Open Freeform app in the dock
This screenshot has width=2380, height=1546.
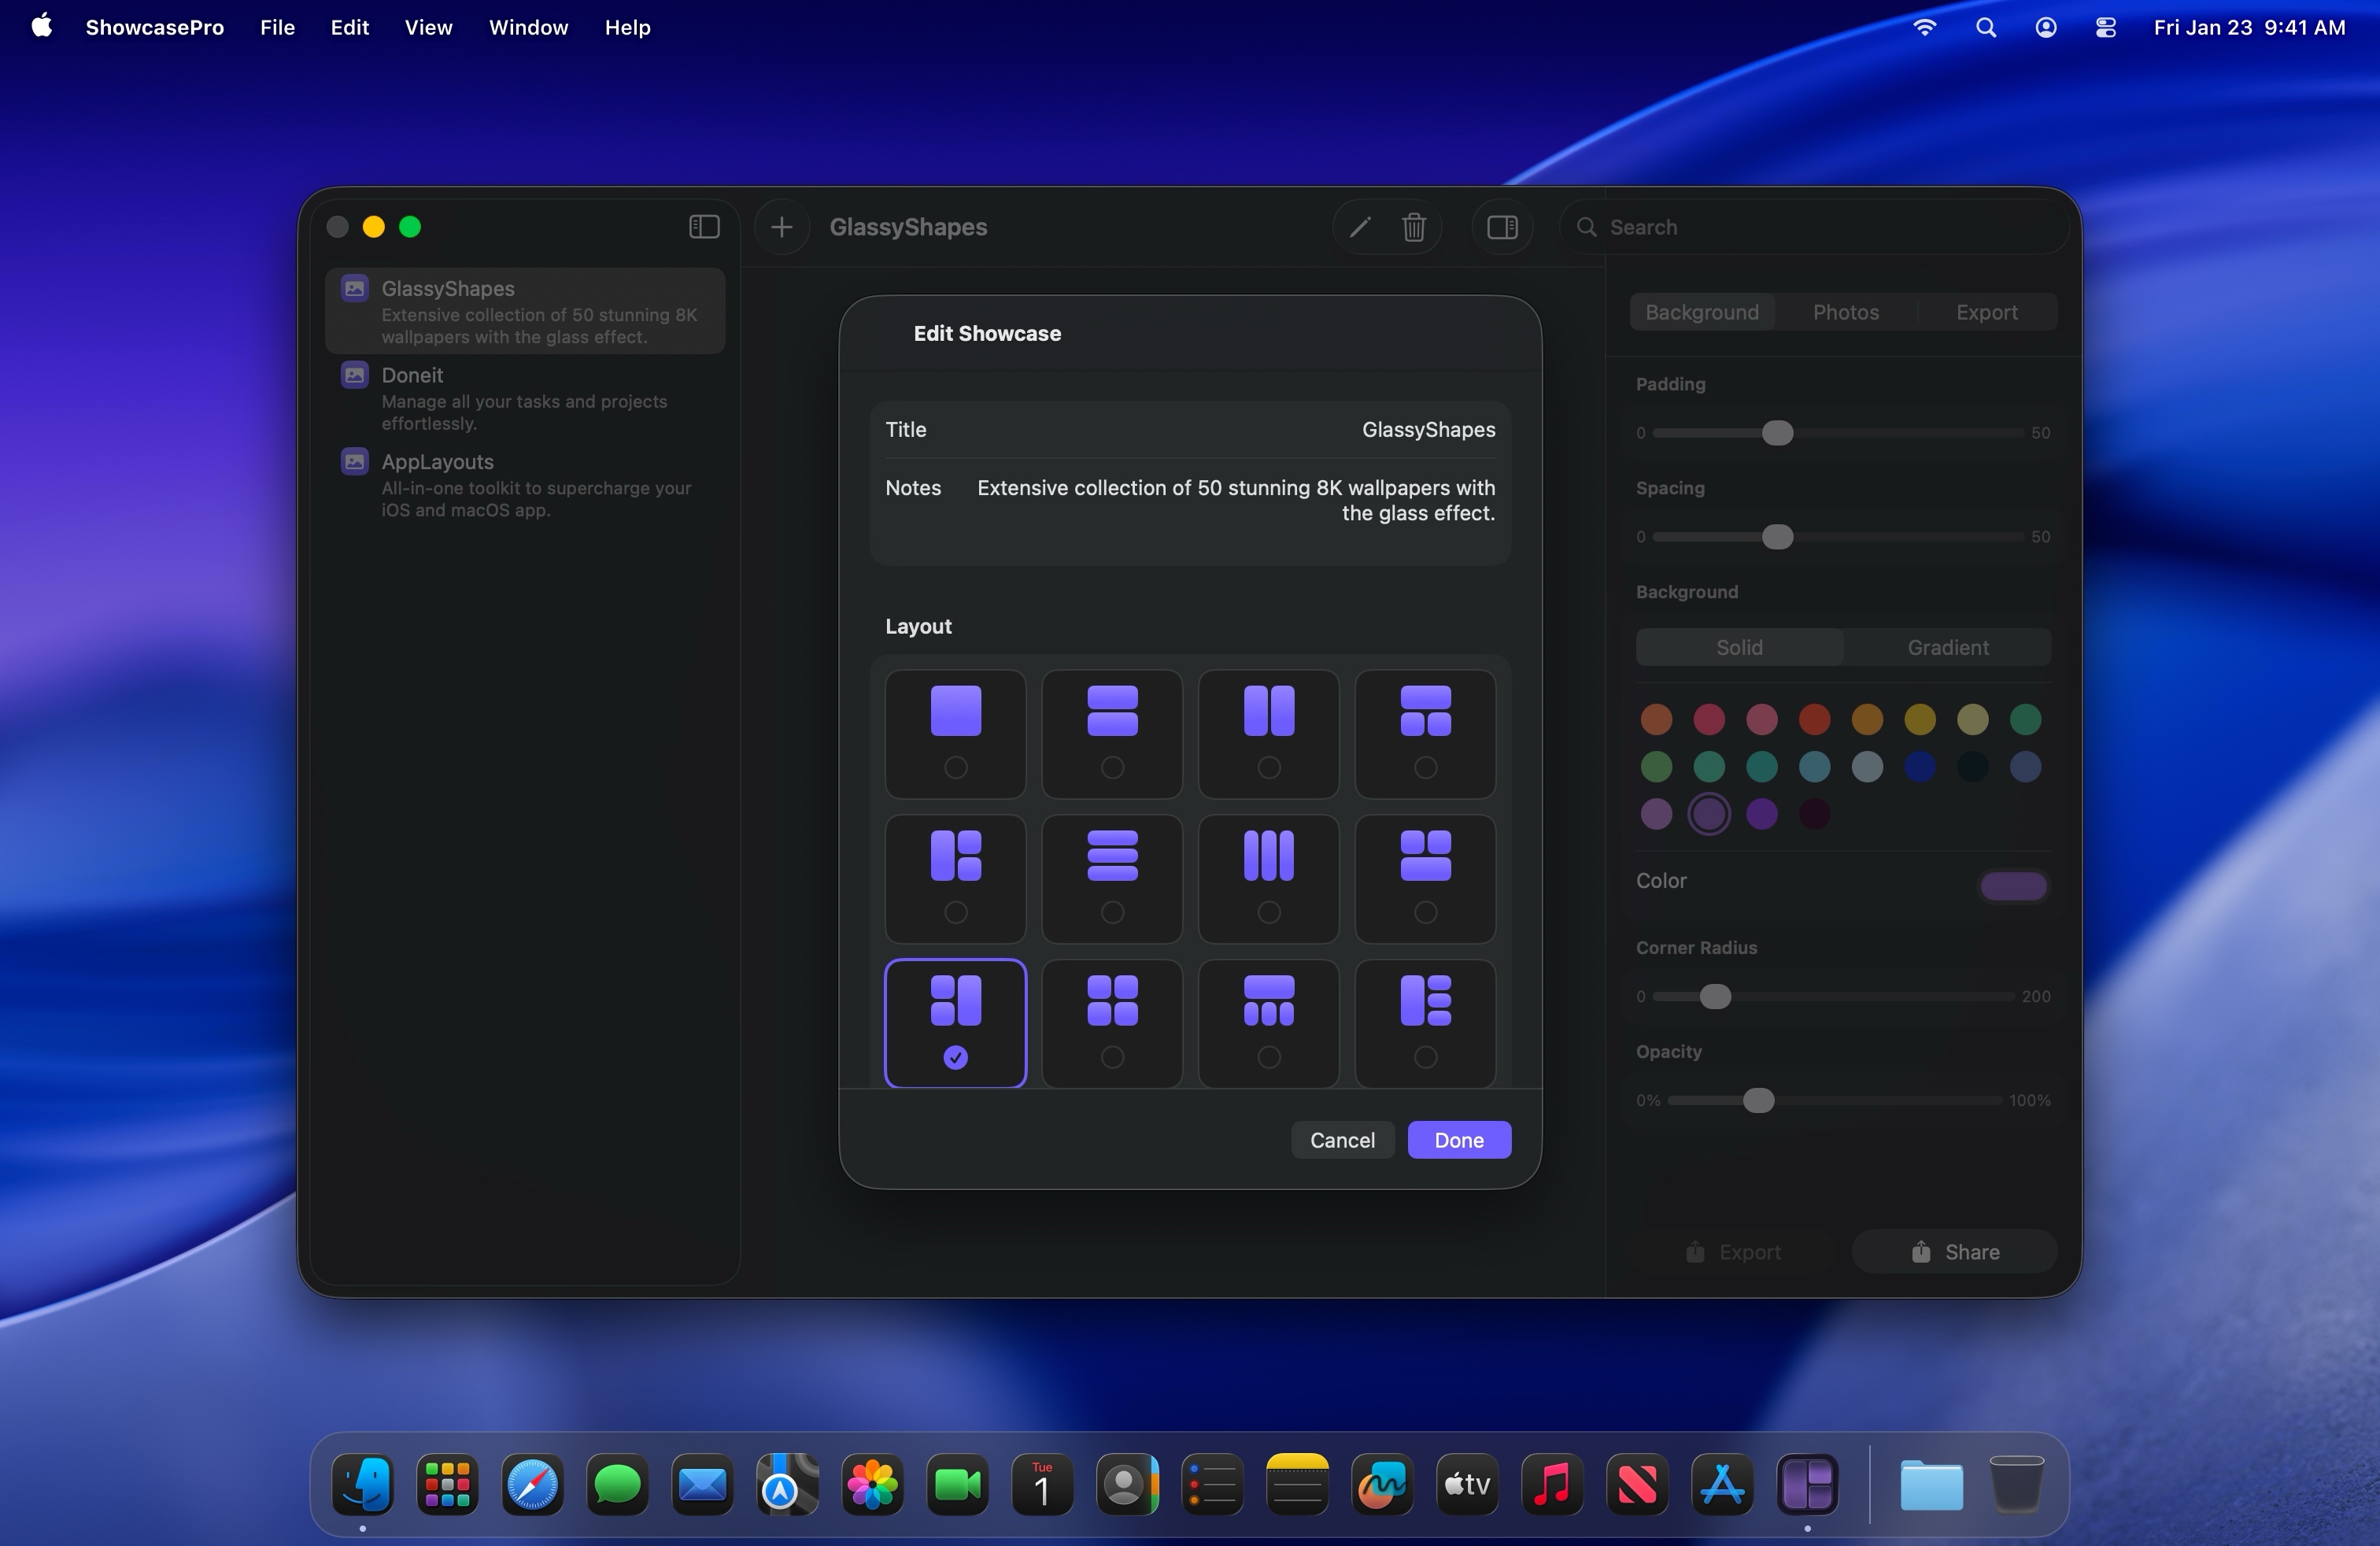1382,1485
